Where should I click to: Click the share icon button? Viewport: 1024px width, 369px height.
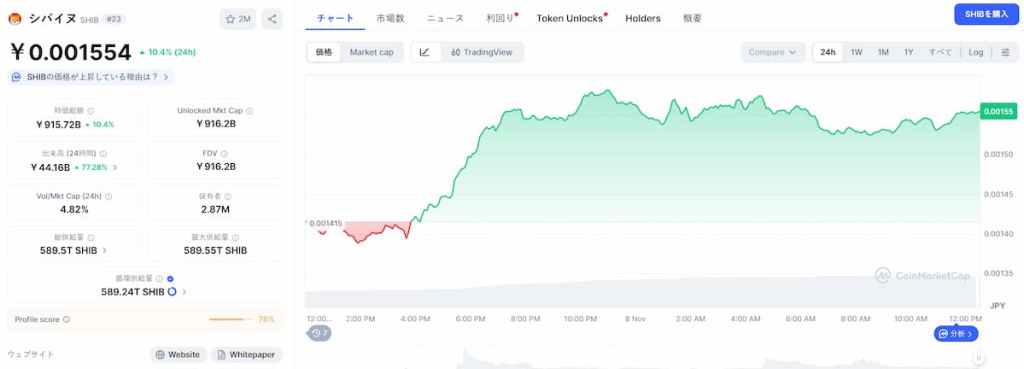[x=272, y=19]
